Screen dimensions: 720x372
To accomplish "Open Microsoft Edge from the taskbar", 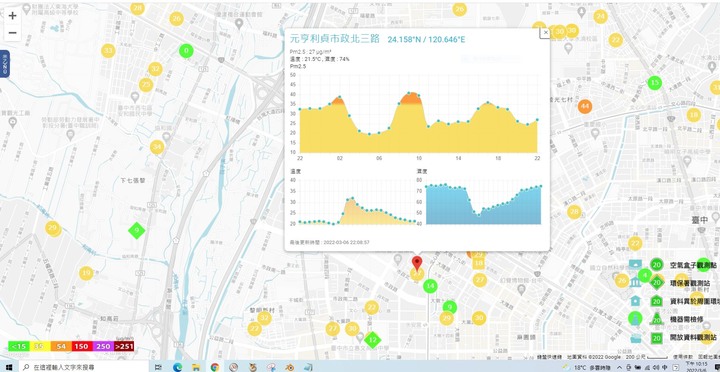I will click(x=177, y=367).
